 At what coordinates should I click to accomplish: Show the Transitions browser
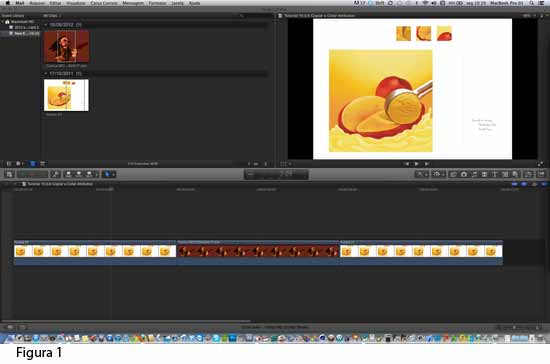(484, 174)
